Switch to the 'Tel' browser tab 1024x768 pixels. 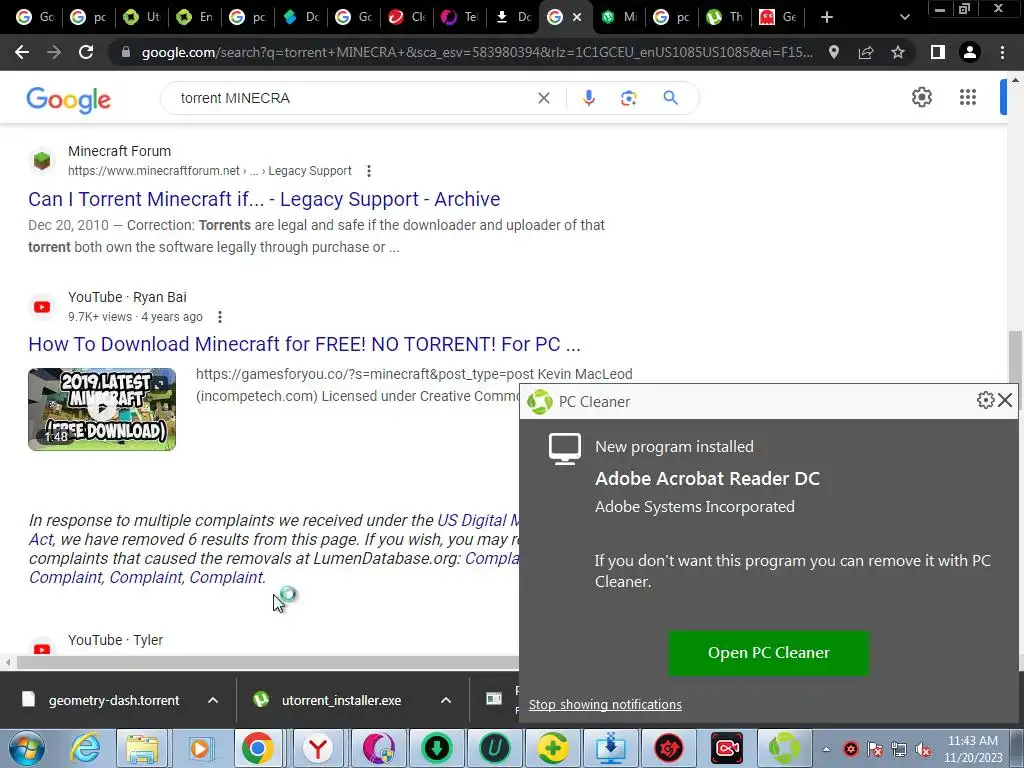pos(460,17)
